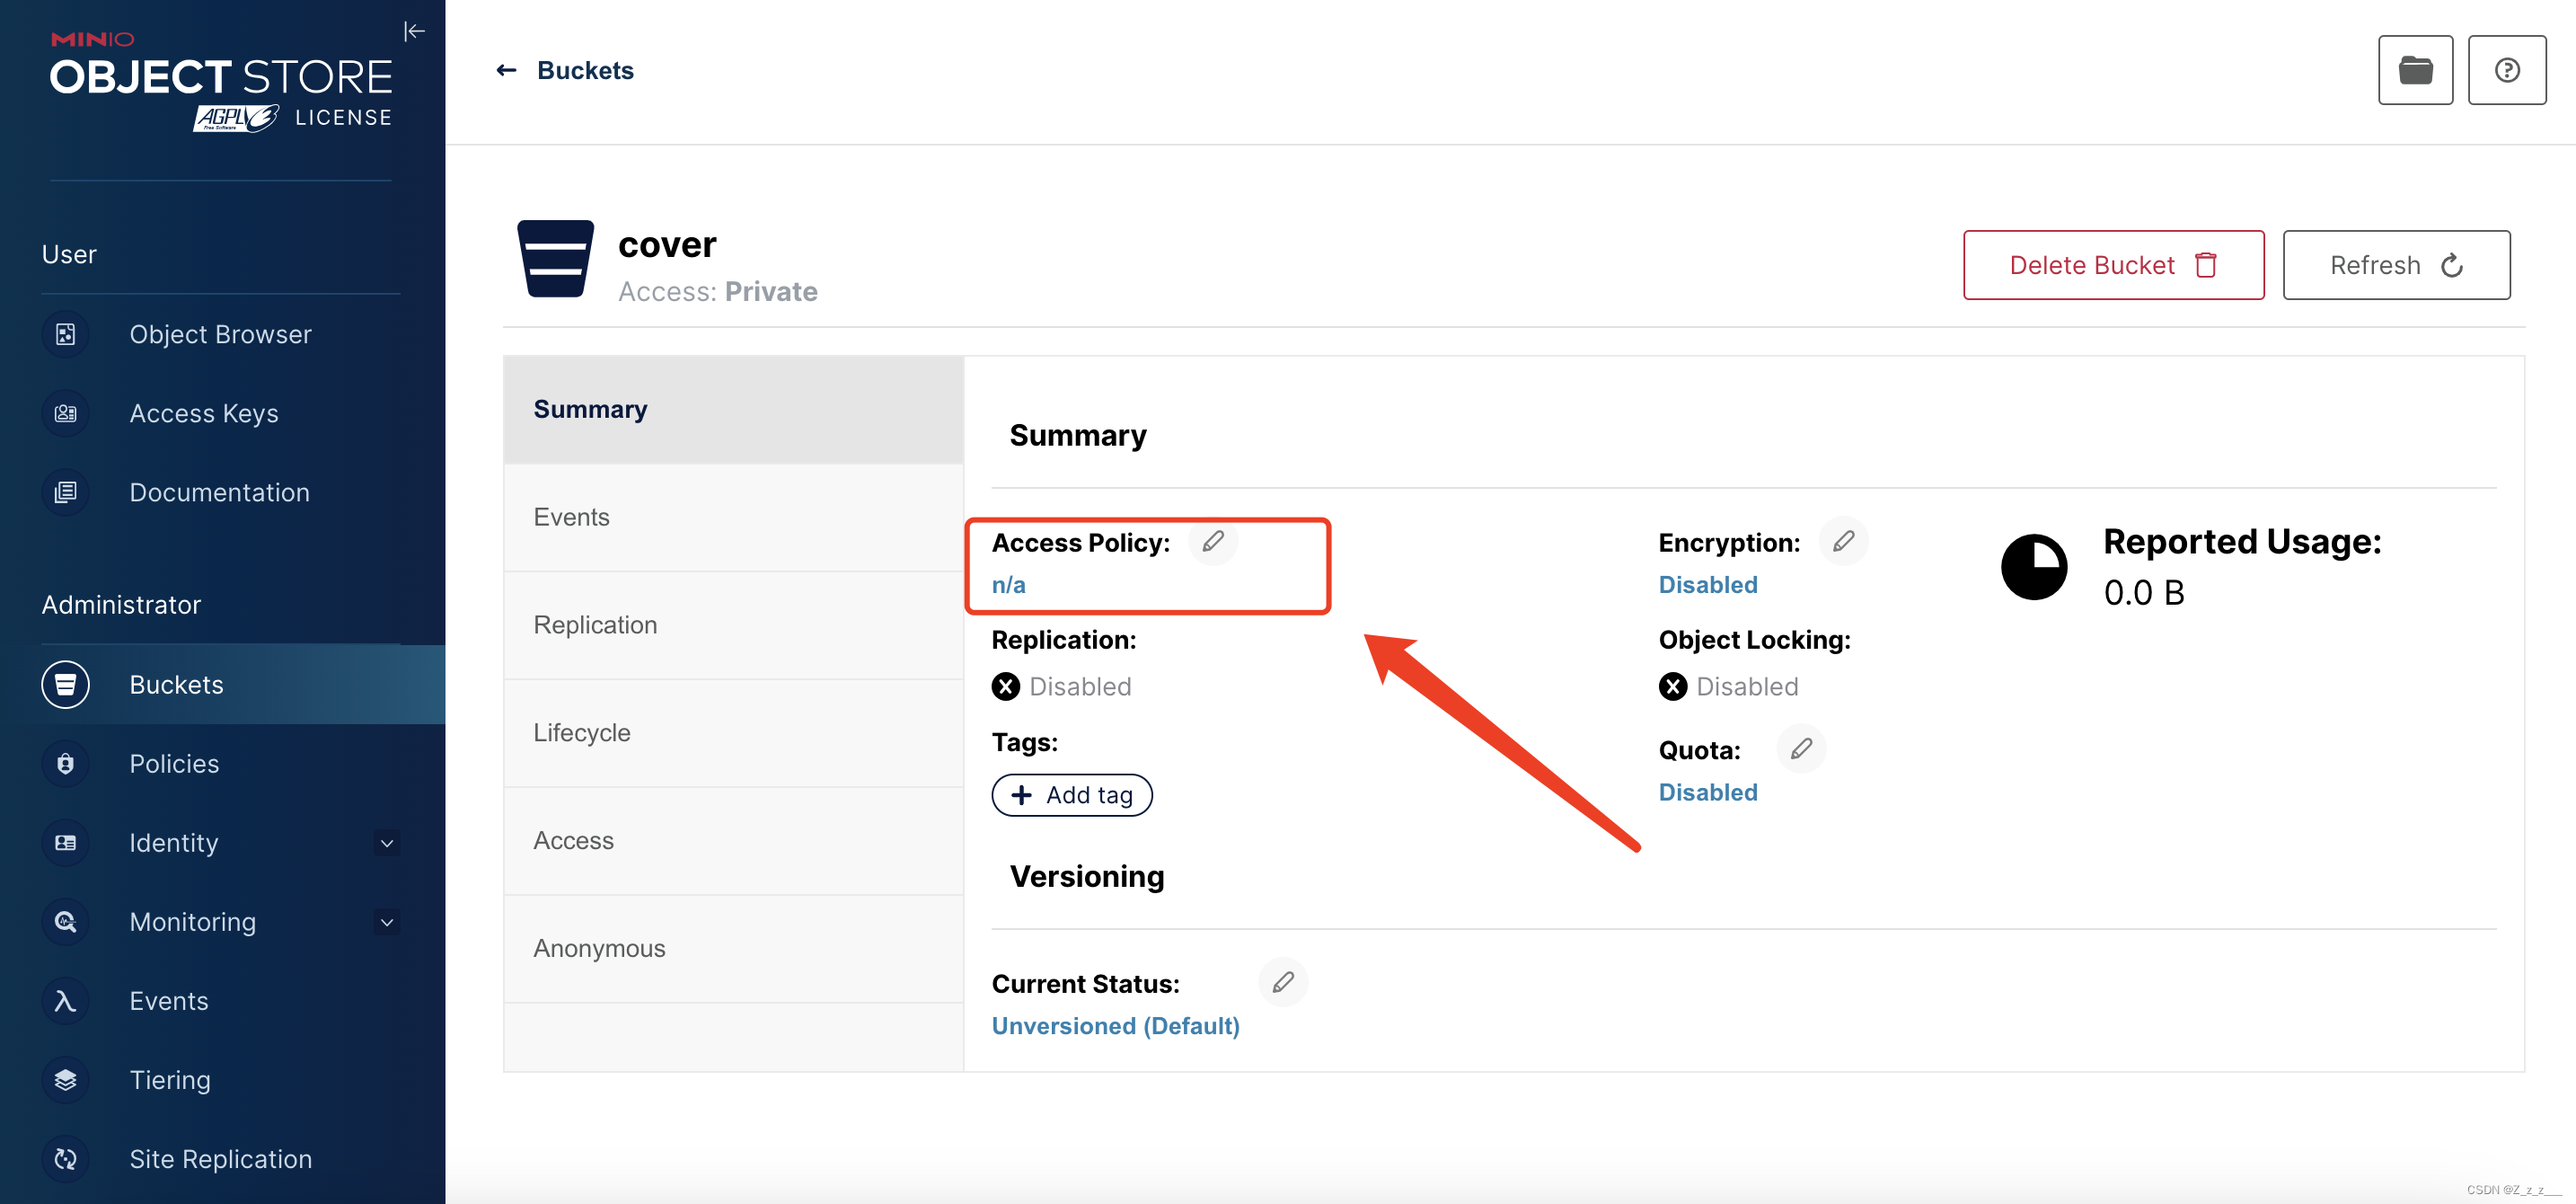Click the Delete Bucket button

click(x=2113, y=265)
